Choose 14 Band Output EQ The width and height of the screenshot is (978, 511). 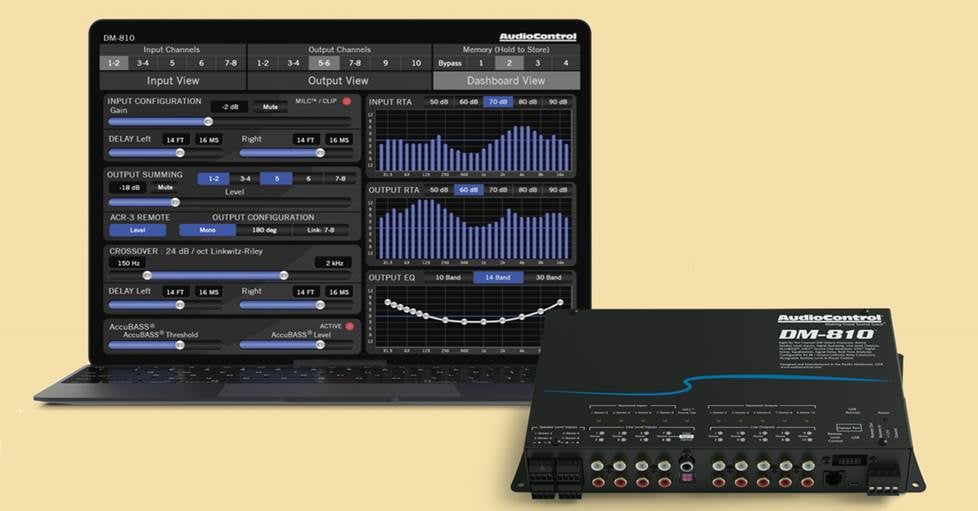pyautogui.click(x=498, y=278)
